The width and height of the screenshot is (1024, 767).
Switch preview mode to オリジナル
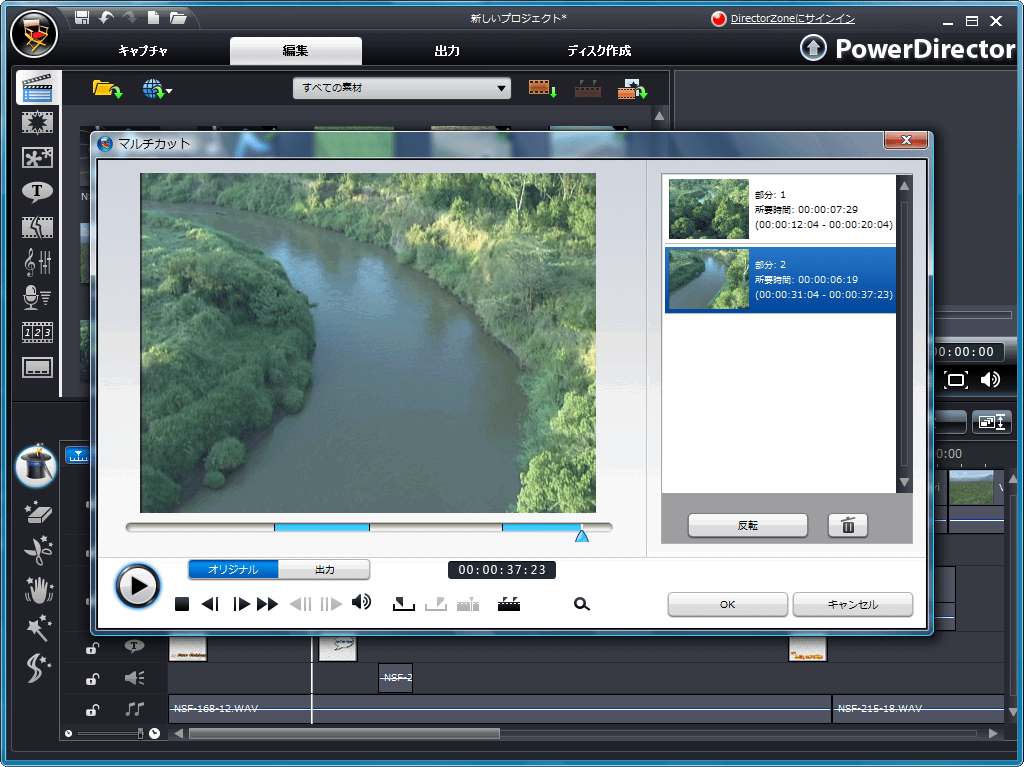pyautogui.click(x=233, y=570)
